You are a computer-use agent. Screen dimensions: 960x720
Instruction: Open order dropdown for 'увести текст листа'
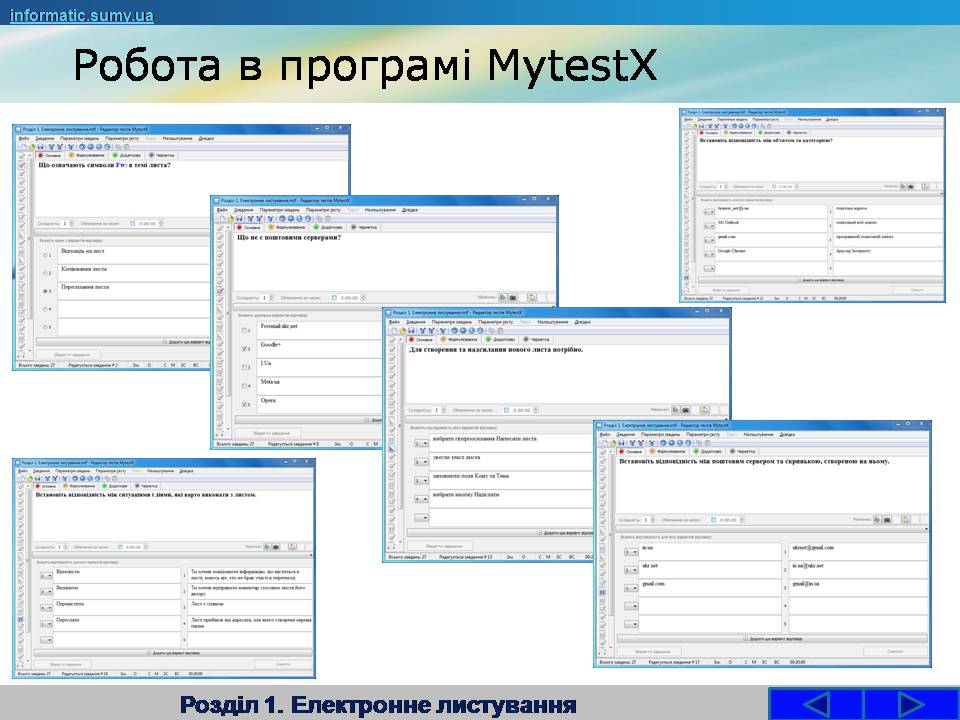pos(421,461)
